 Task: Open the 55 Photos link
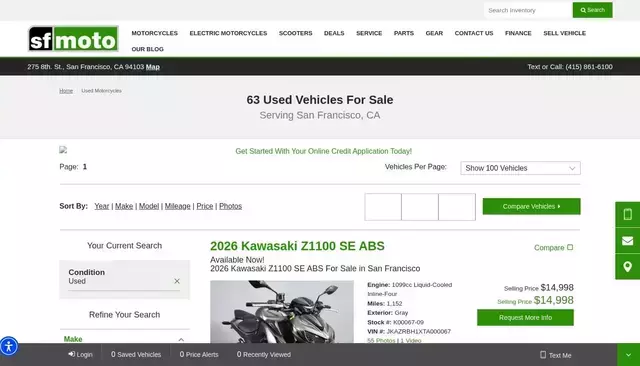[x=381, y=340]
